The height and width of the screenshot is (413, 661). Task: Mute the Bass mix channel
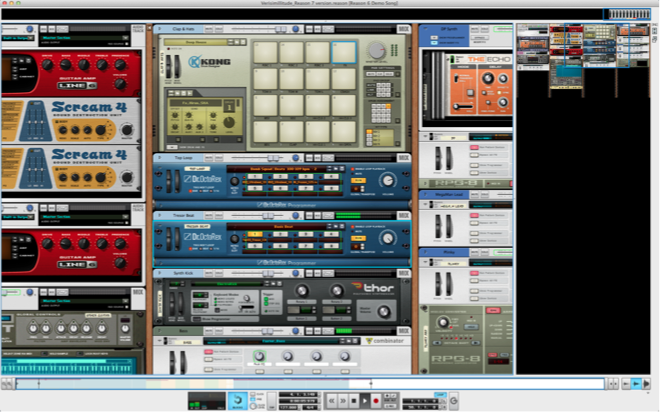point(209,331)
